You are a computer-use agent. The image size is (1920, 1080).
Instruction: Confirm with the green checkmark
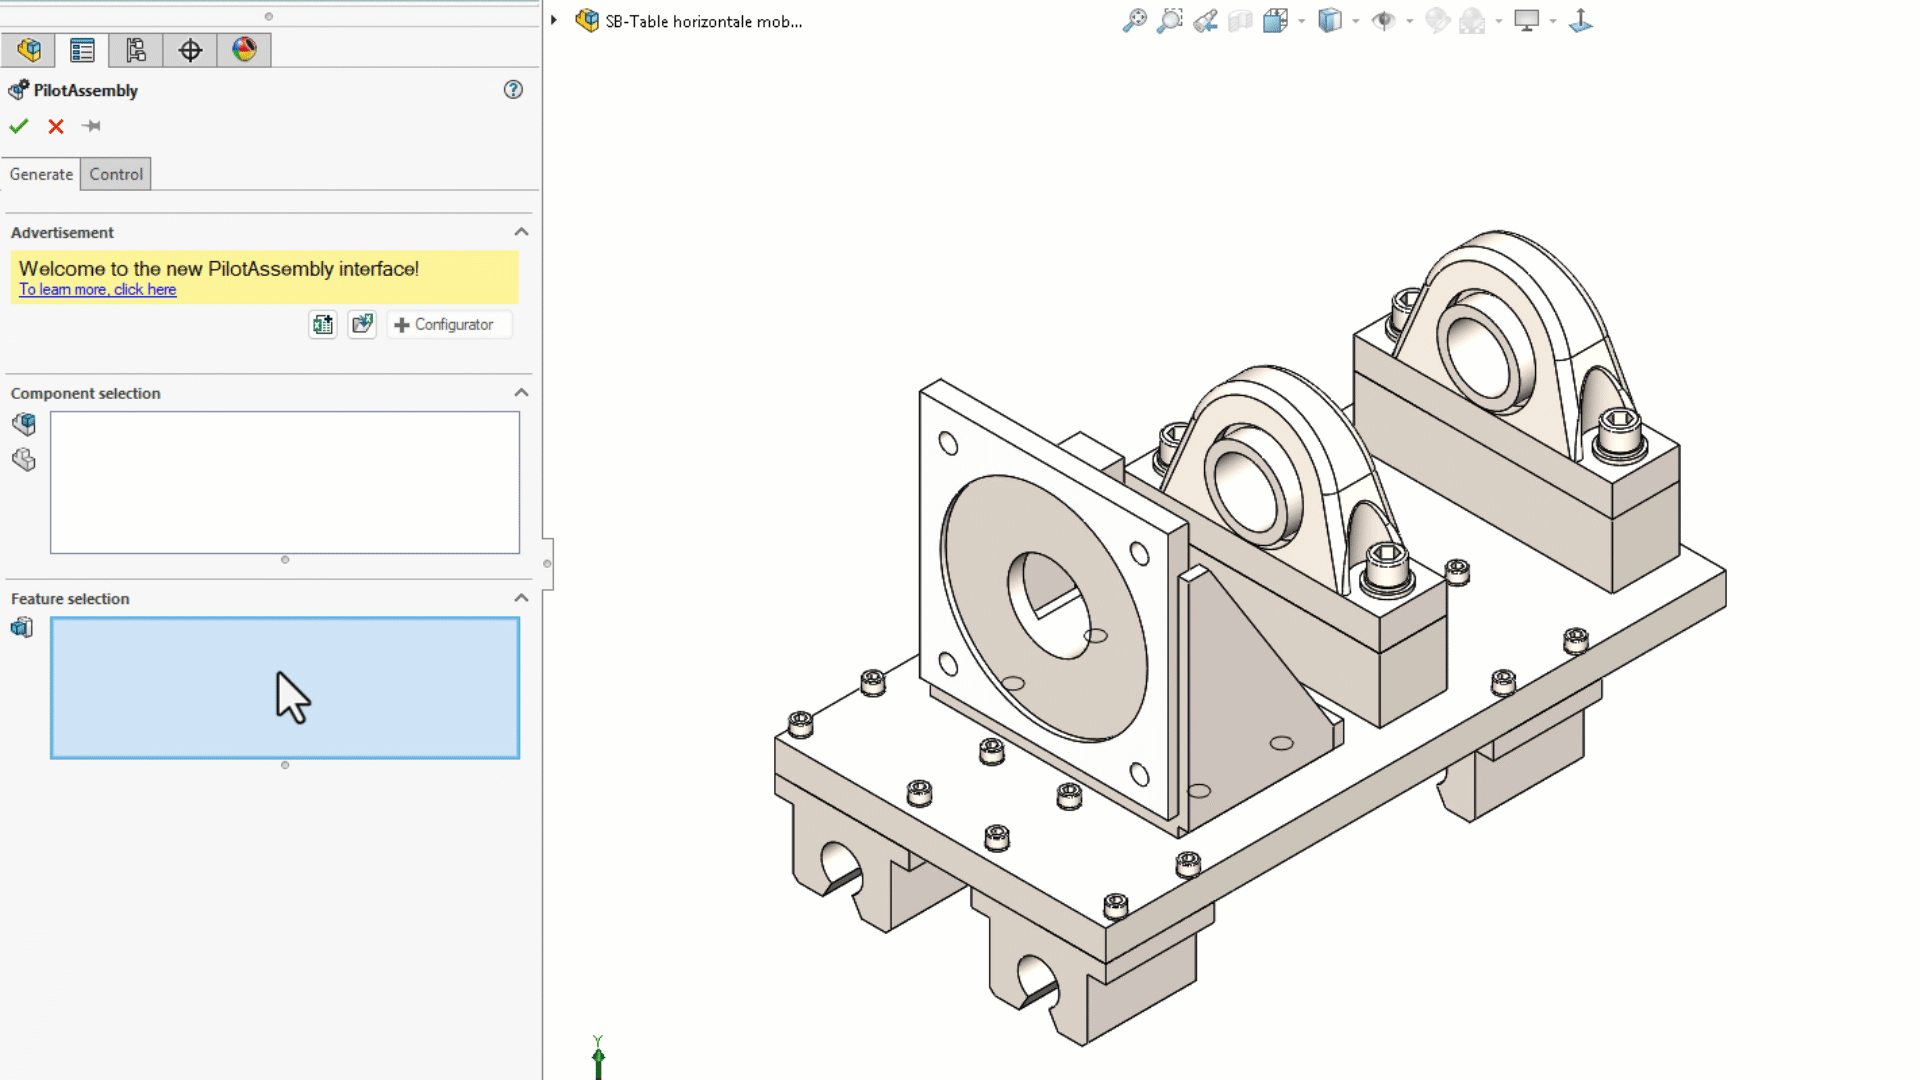pyautogui.click(x=19, y=126)
